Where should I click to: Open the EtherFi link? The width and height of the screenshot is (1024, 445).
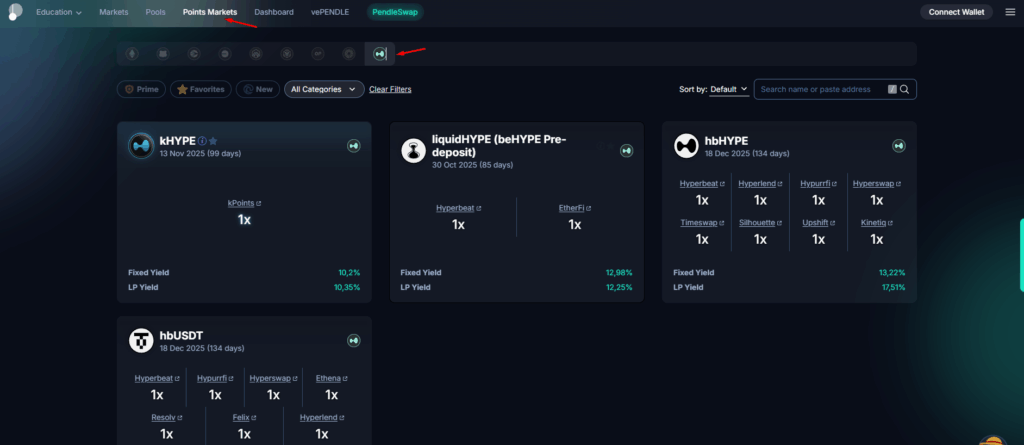(x=571, y=208)
